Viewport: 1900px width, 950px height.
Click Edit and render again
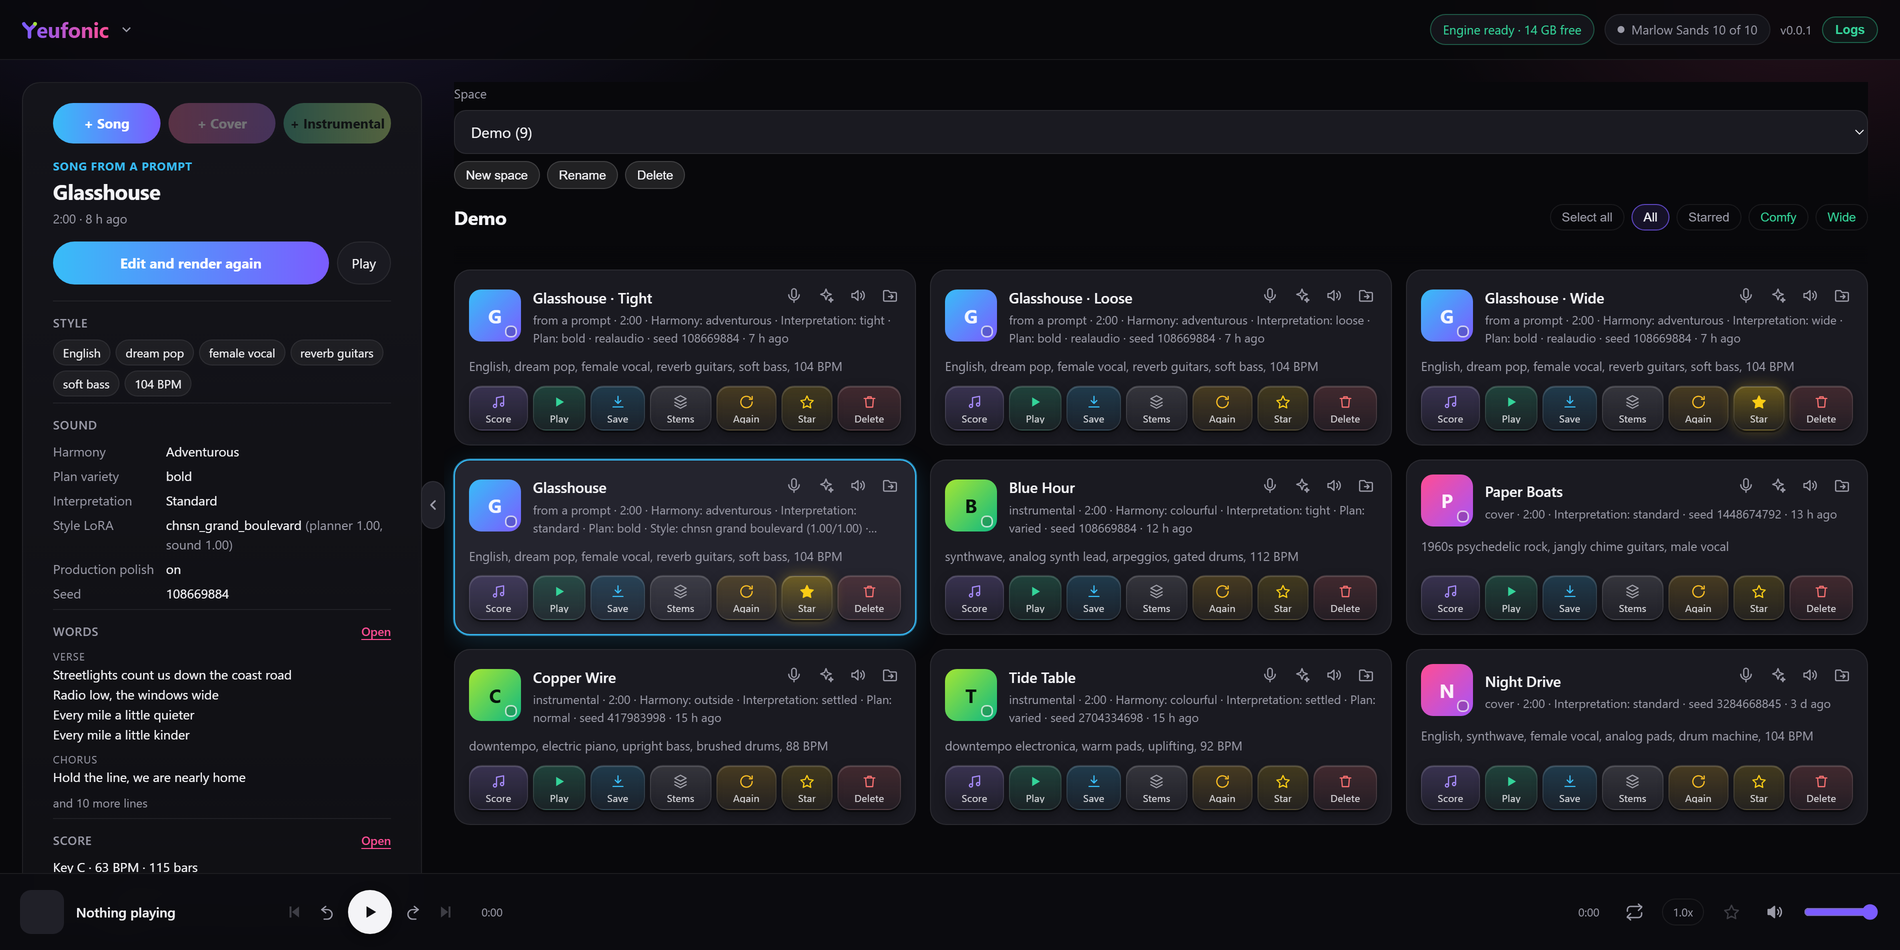pos(191,263)
